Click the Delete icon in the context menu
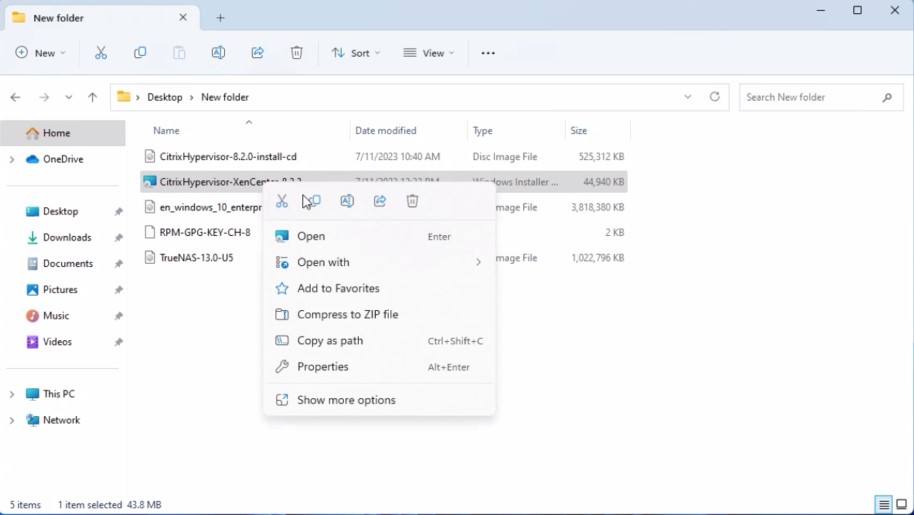This screenshot has height=515, width=914. coord(412,201)
